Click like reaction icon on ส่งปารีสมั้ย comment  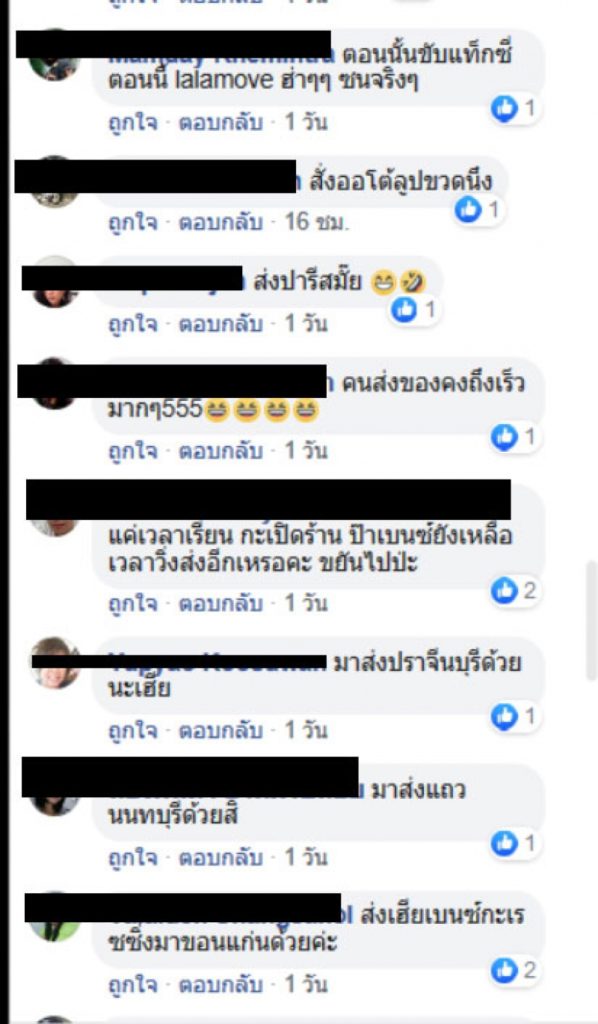coord(403,310)
